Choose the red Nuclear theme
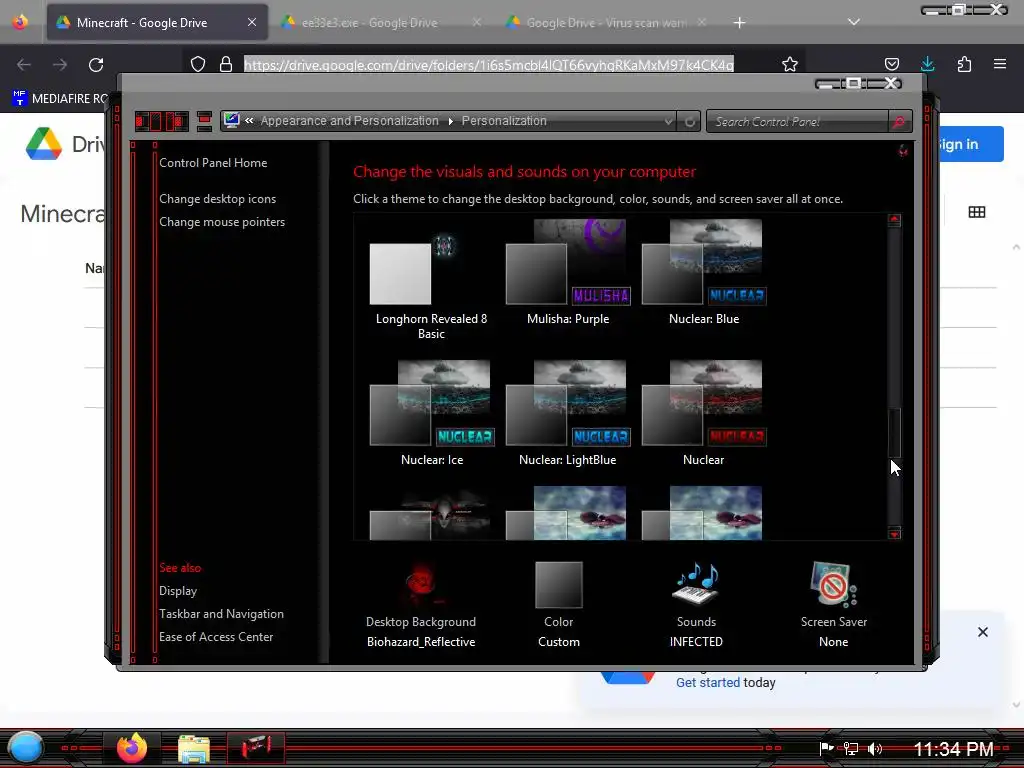Screen dimensions: 1024x768 tap(703, 413)
